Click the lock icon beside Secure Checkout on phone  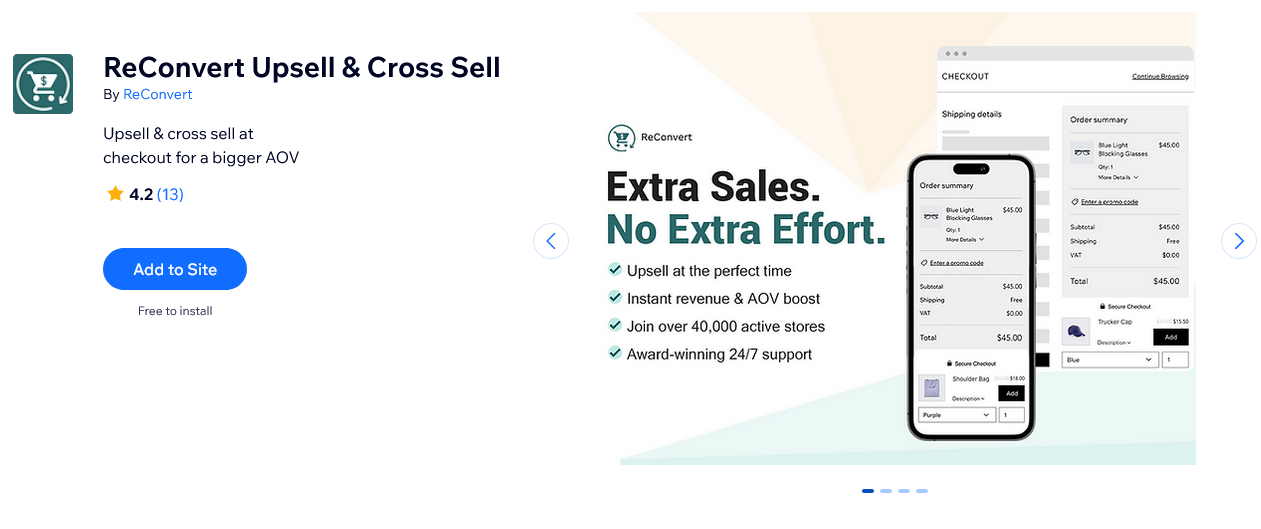pyautogui.click(x=949, y=363)
